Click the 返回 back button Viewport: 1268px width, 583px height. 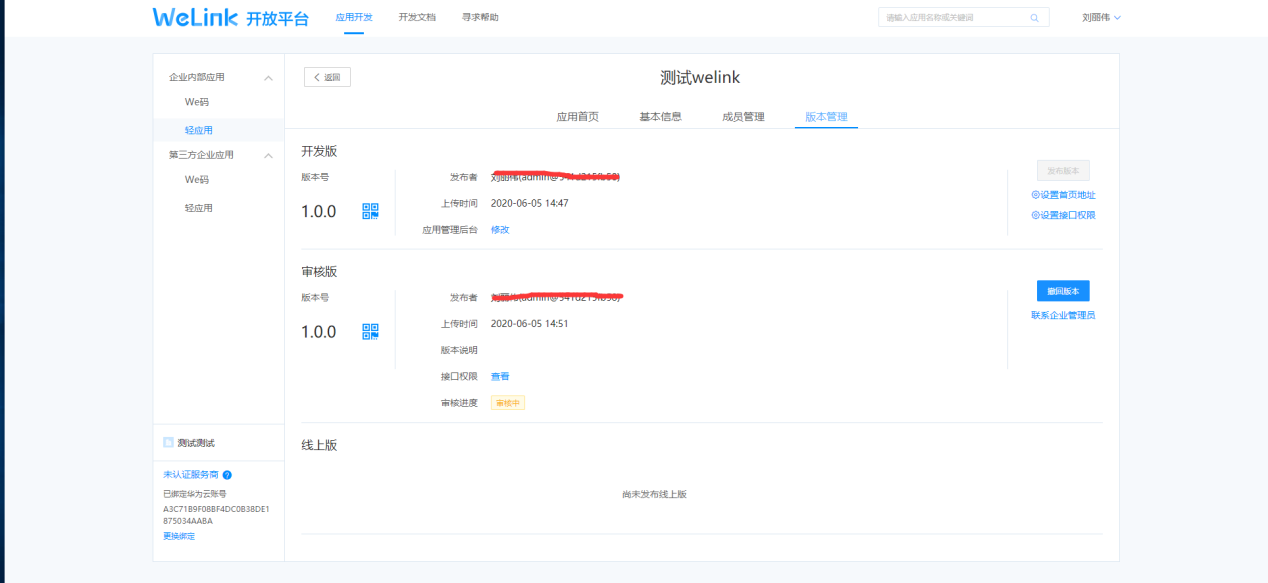click(x=327, y=77)
